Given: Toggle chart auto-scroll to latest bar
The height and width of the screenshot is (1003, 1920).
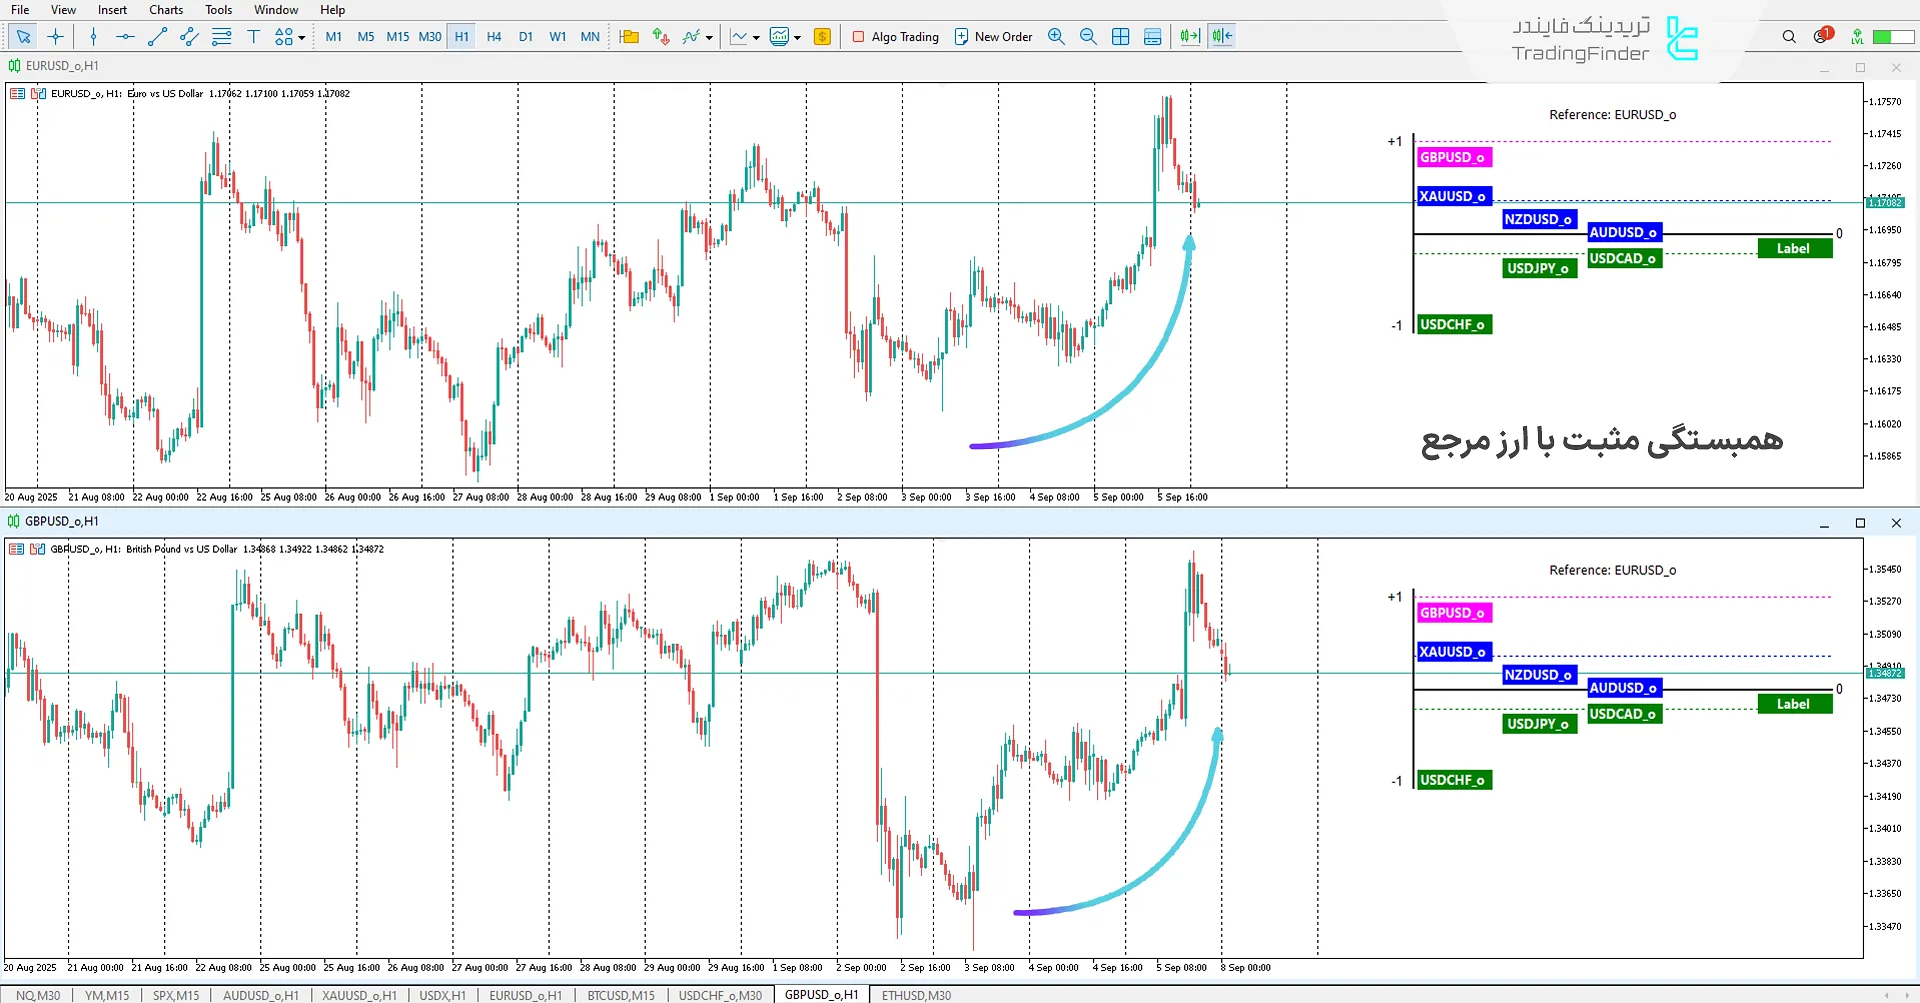Looking at the screenshot, I should click(x=1189, y=37).
